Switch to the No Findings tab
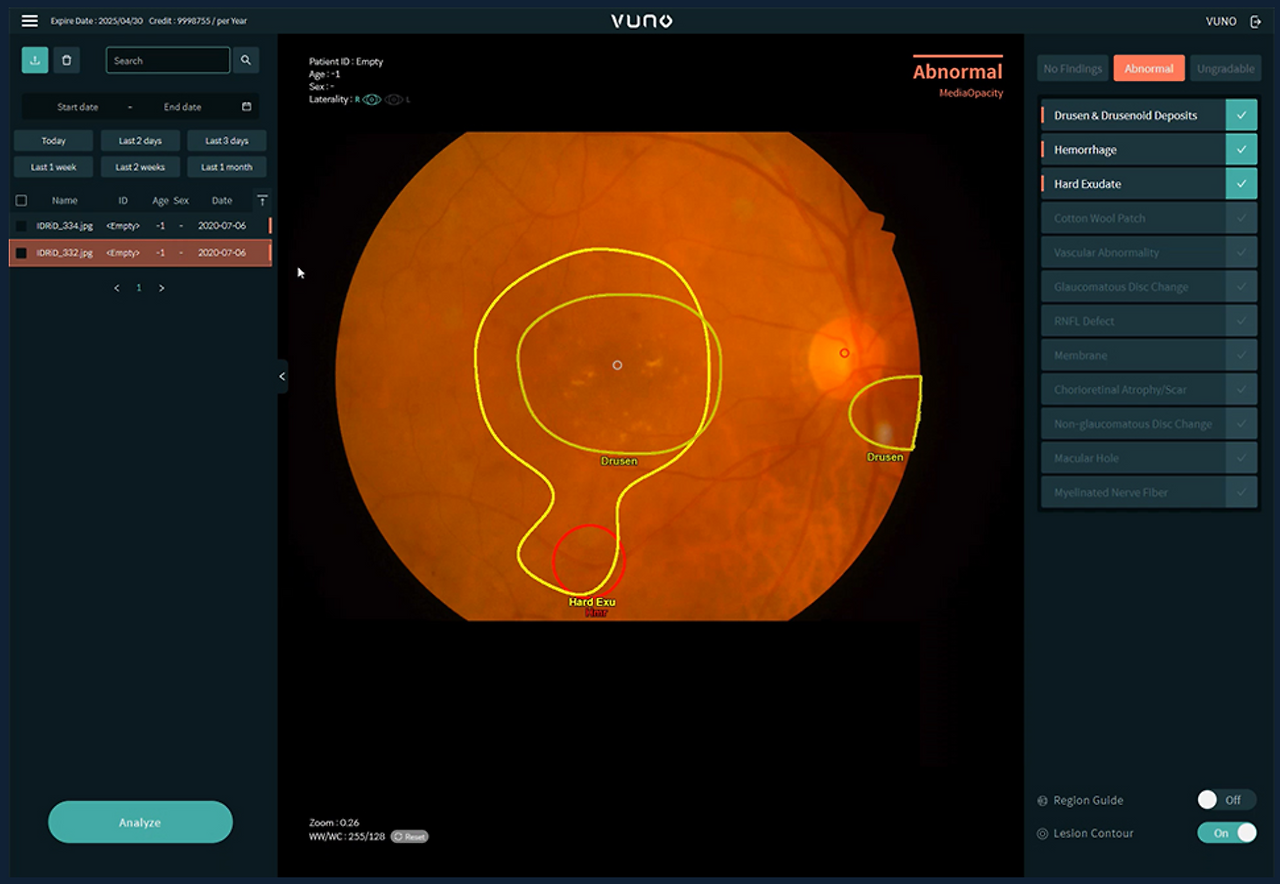Viewport: 1280px width, 884px height. click(1072, 68)
